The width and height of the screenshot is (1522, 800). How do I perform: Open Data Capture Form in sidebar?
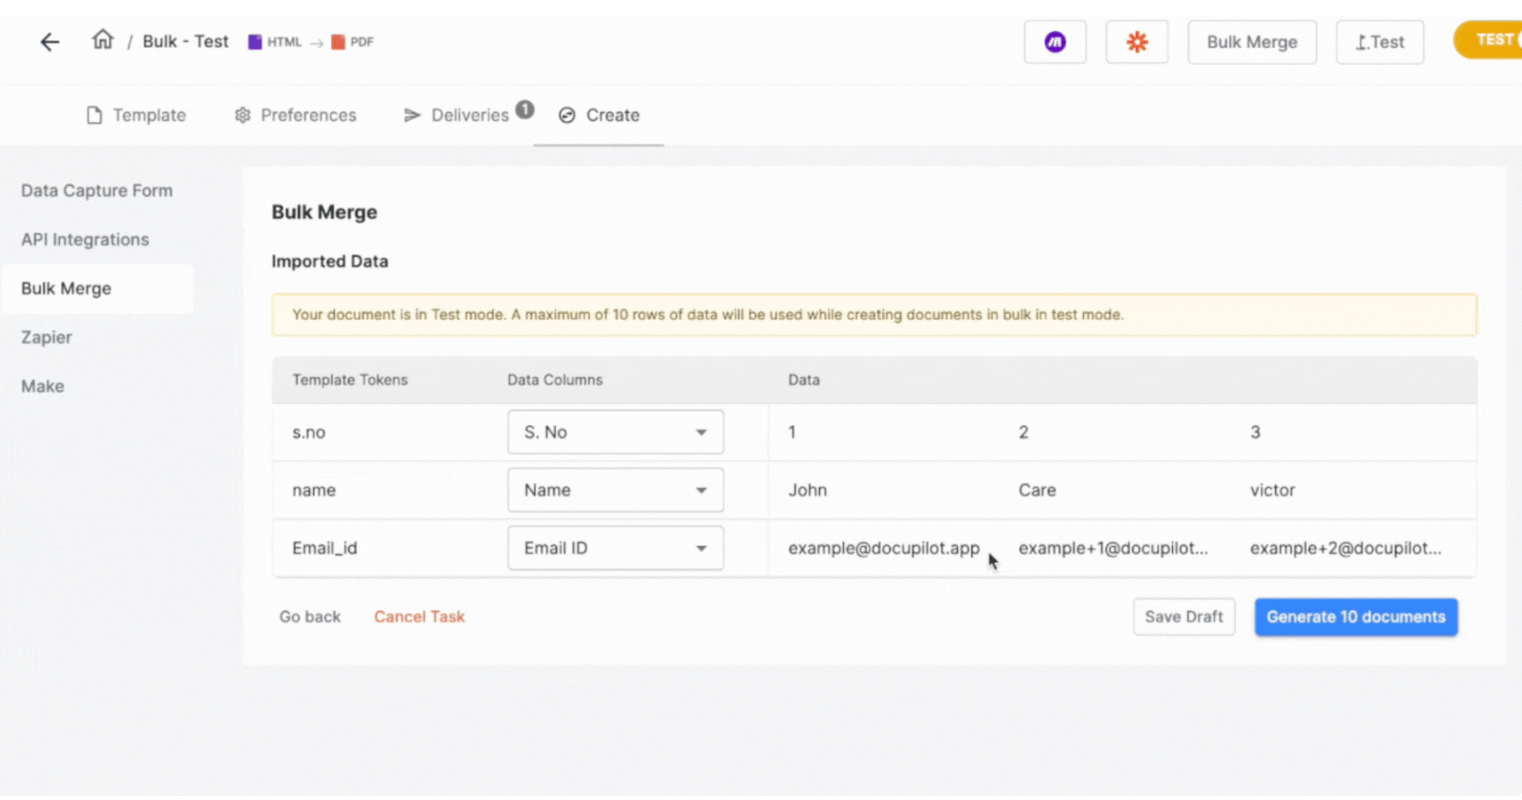click(x=97, y=190)
